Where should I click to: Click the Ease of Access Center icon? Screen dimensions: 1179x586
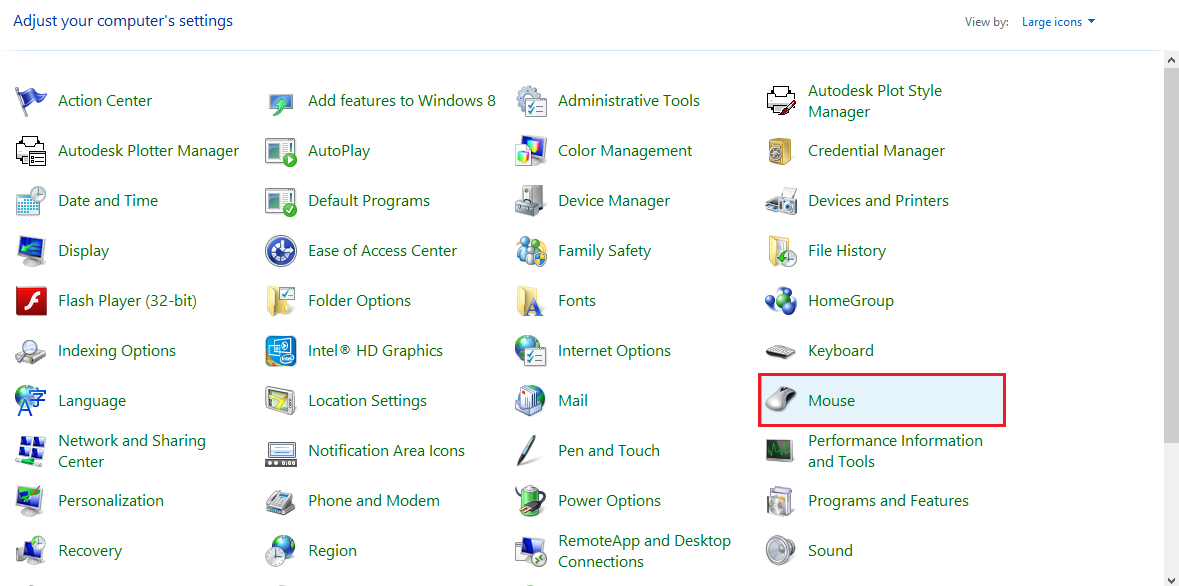281,251
